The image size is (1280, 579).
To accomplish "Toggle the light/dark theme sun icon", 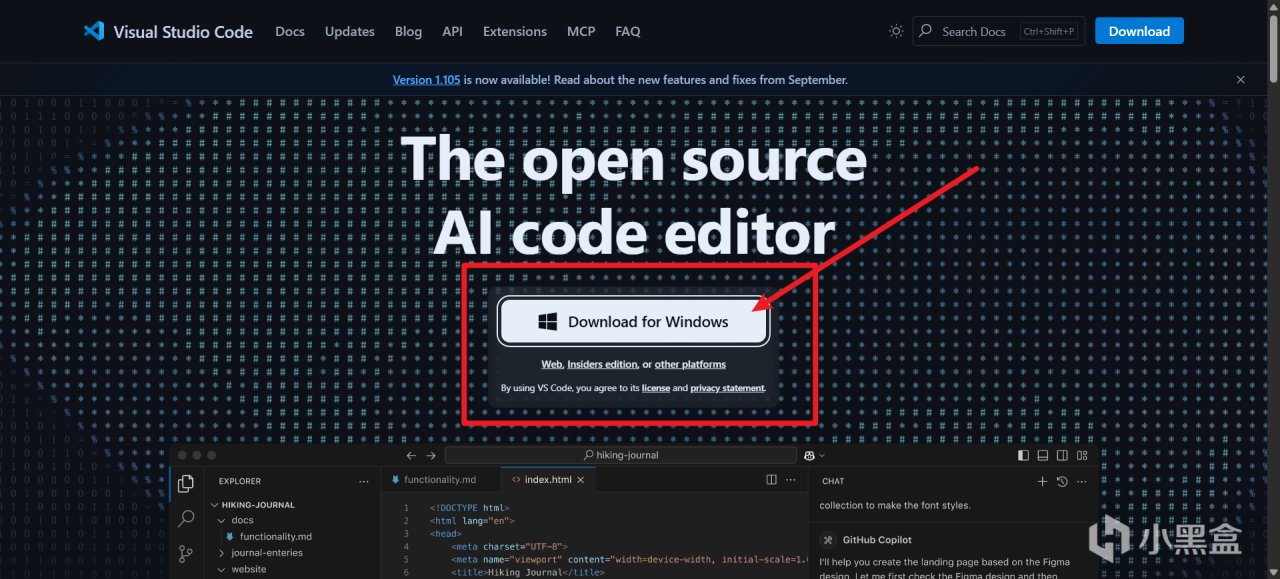I will pos(896,31).
